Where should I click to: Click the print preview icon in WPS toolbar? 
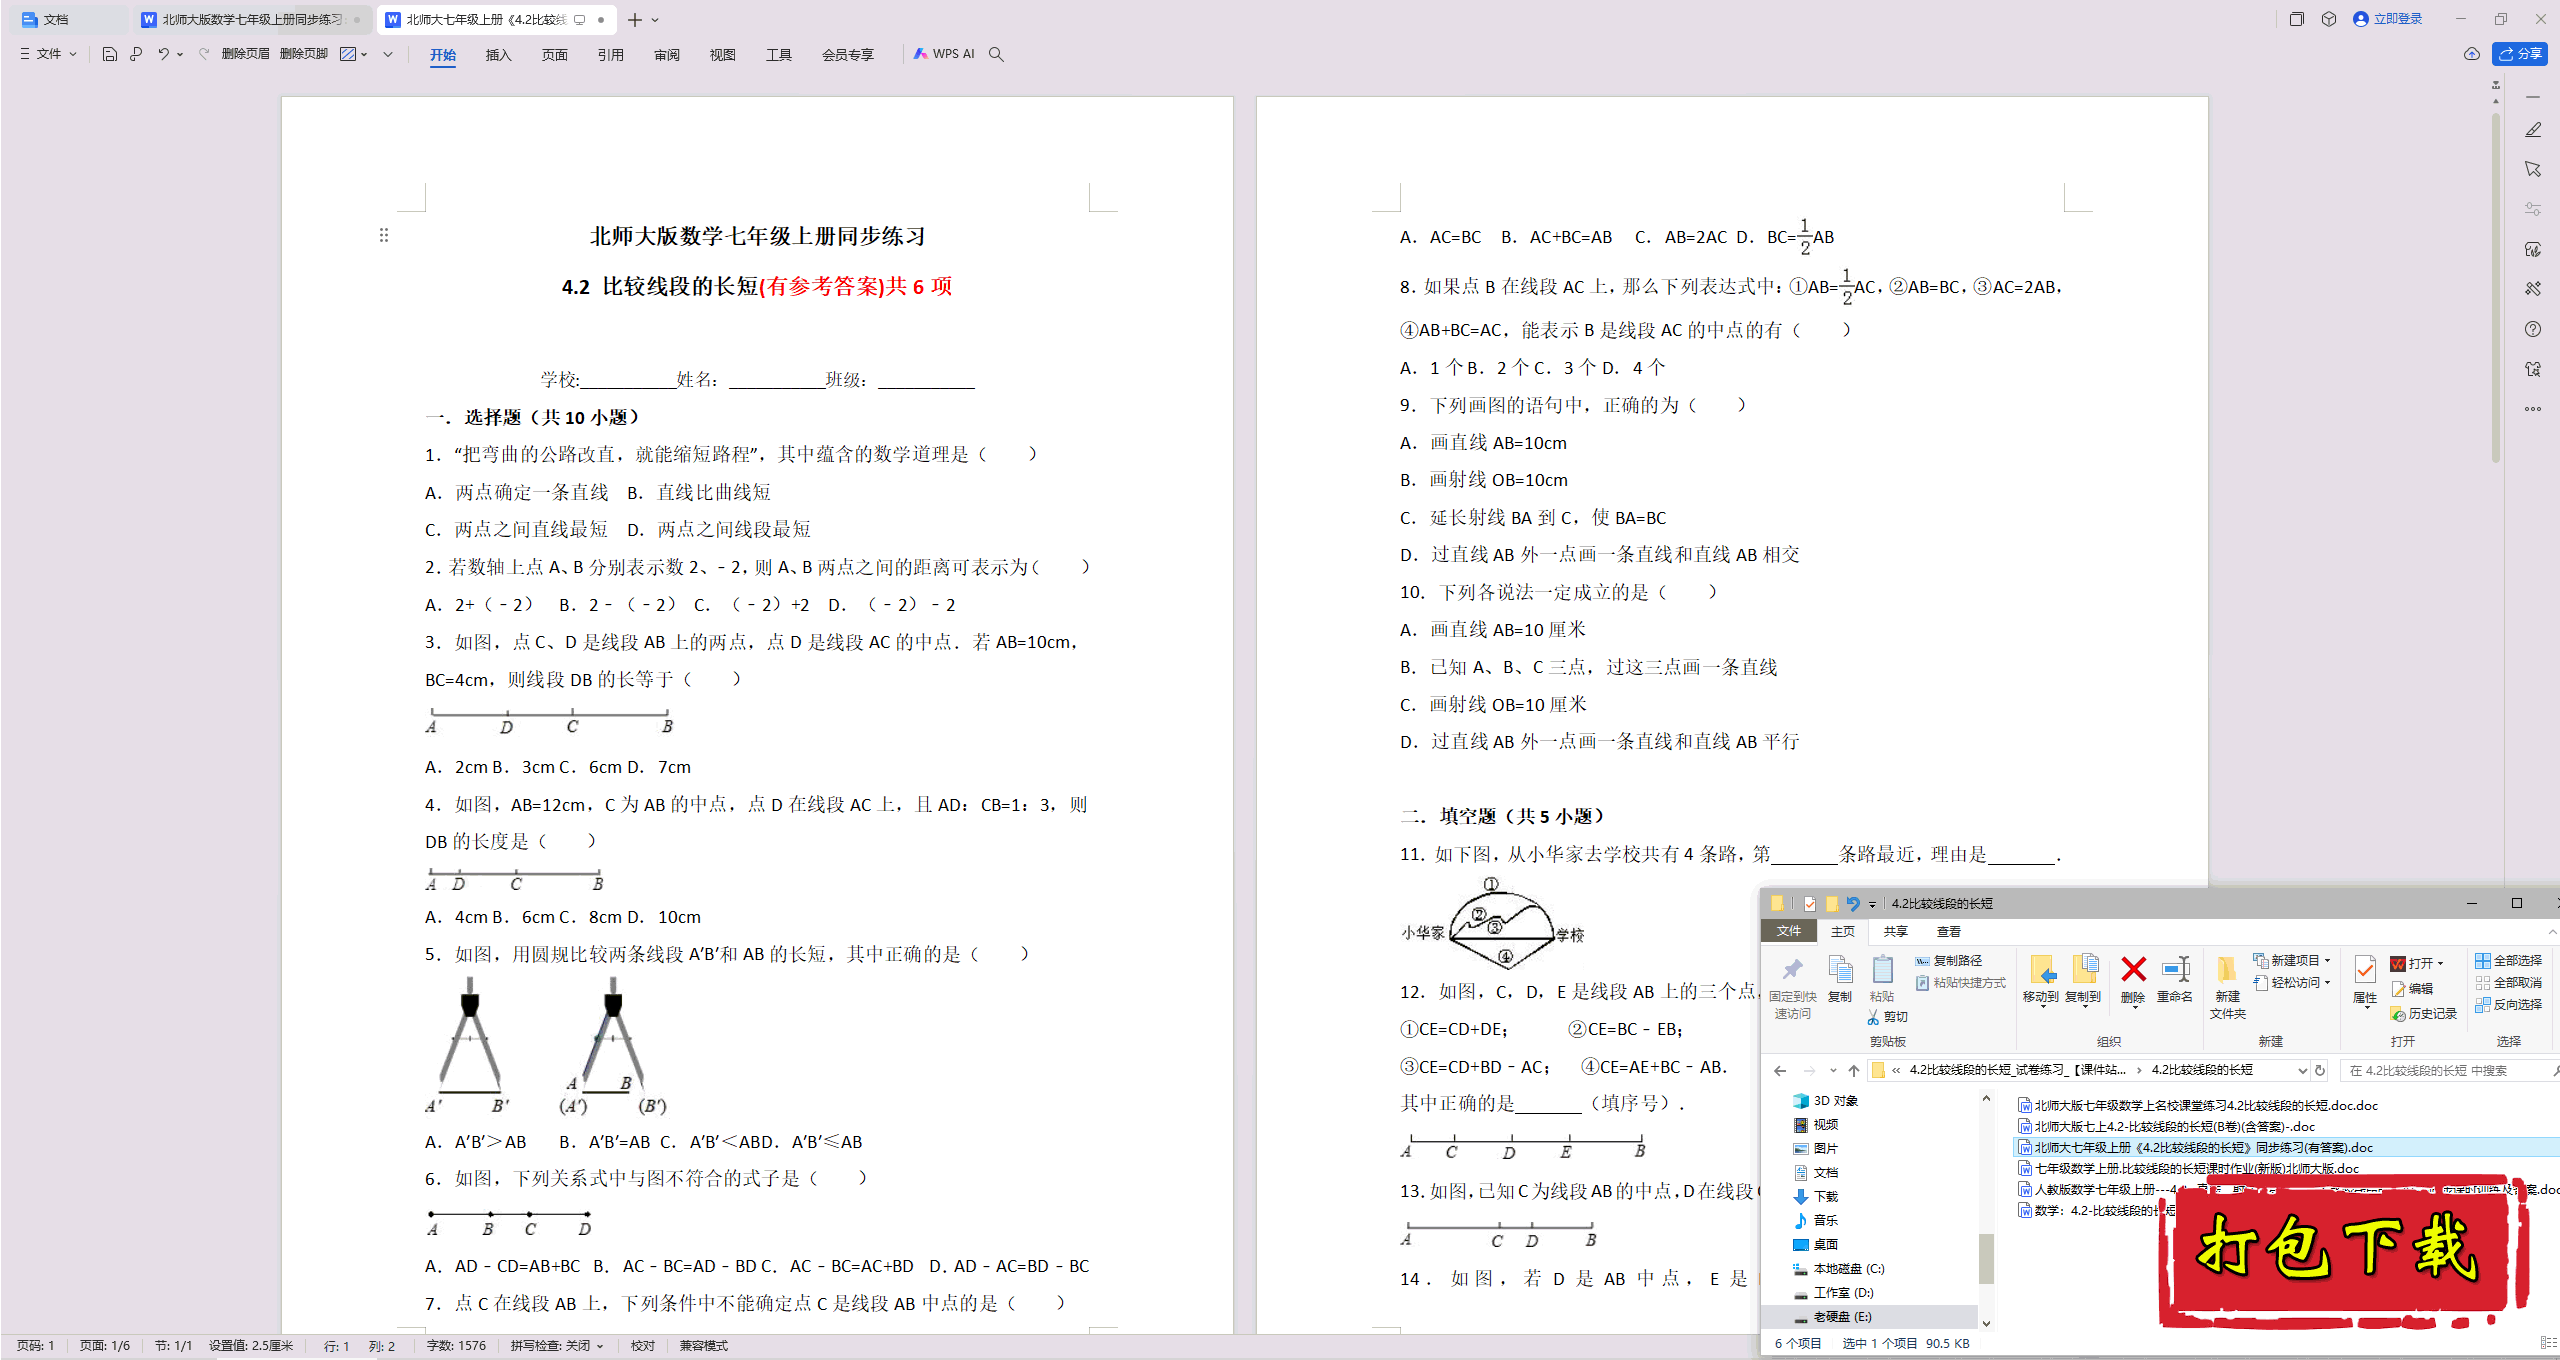click(136, 54)
